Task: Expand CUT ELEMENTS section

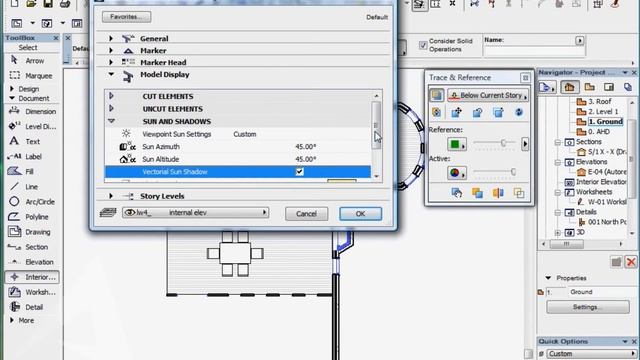Action: pyautogui.click(x=111, y=96)
